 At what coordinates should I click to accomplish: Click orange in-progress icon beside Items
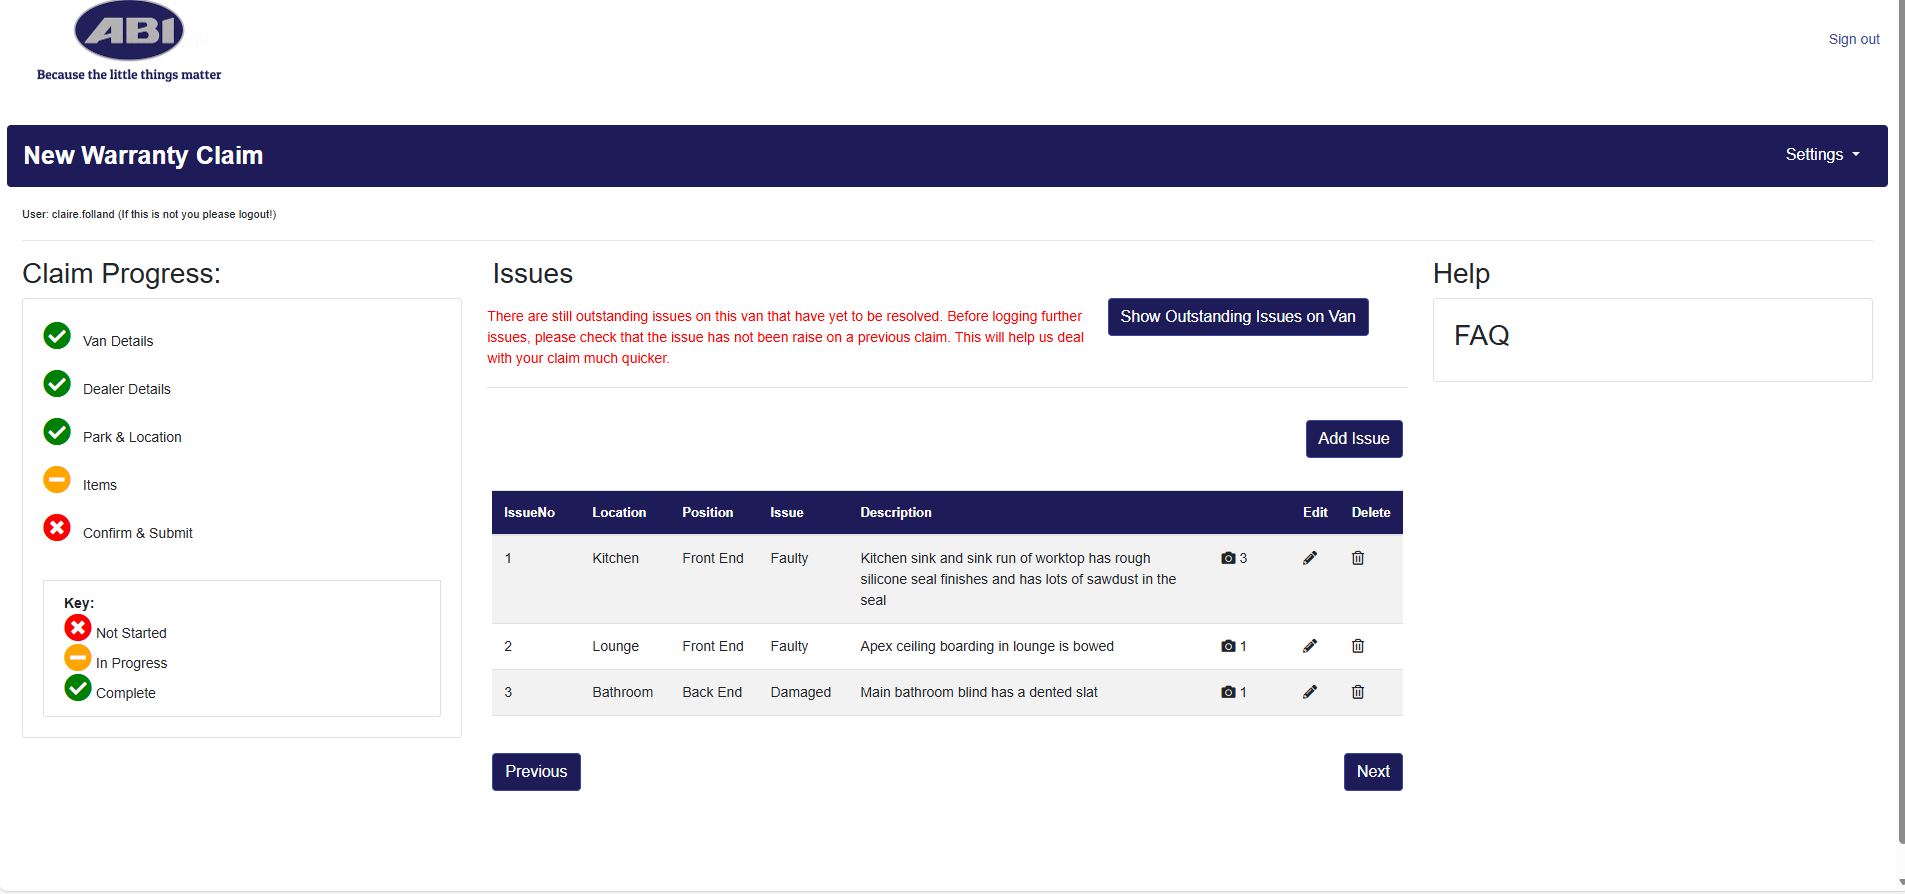point(57,480)
